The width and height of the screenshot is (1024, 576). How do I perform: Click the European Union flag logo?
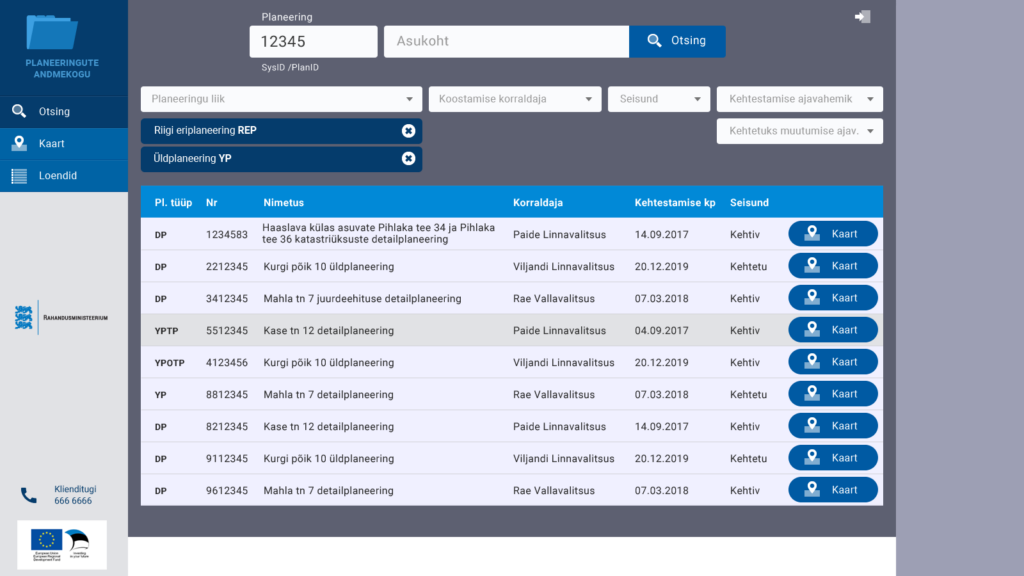[46, 540]
